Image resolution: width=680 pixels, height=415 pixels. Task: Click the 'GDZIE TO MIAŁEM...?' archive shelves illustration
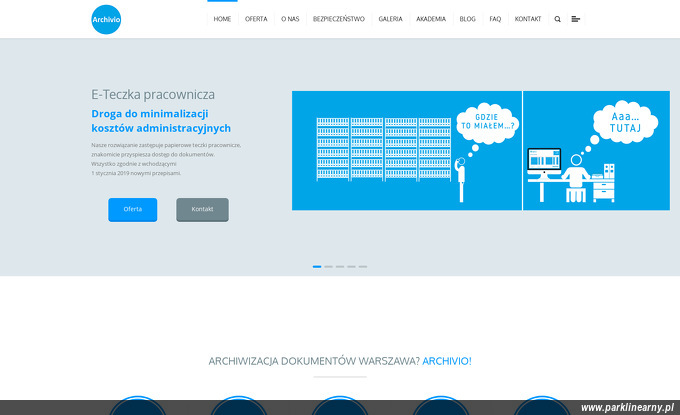pos(407,150)
